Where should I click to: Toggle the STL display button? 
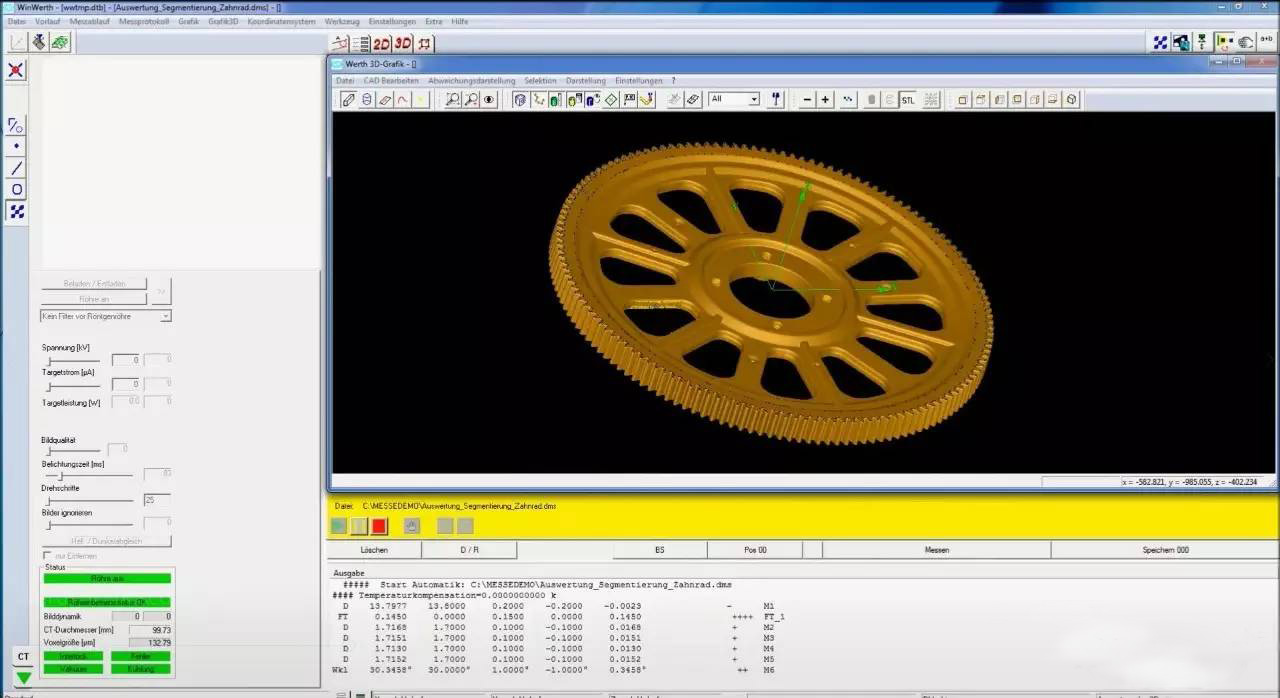coord(908,99)
